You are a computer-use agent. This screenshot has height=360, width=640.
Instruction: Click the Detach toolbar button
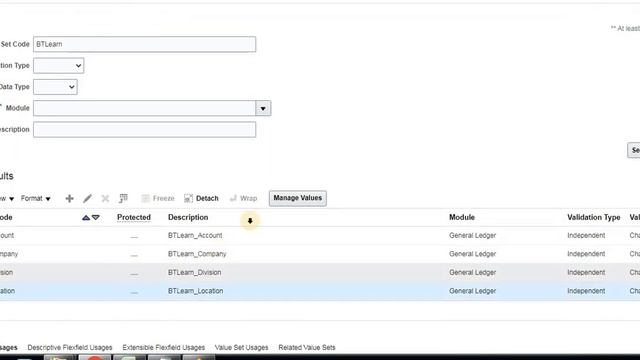(201, 198)
